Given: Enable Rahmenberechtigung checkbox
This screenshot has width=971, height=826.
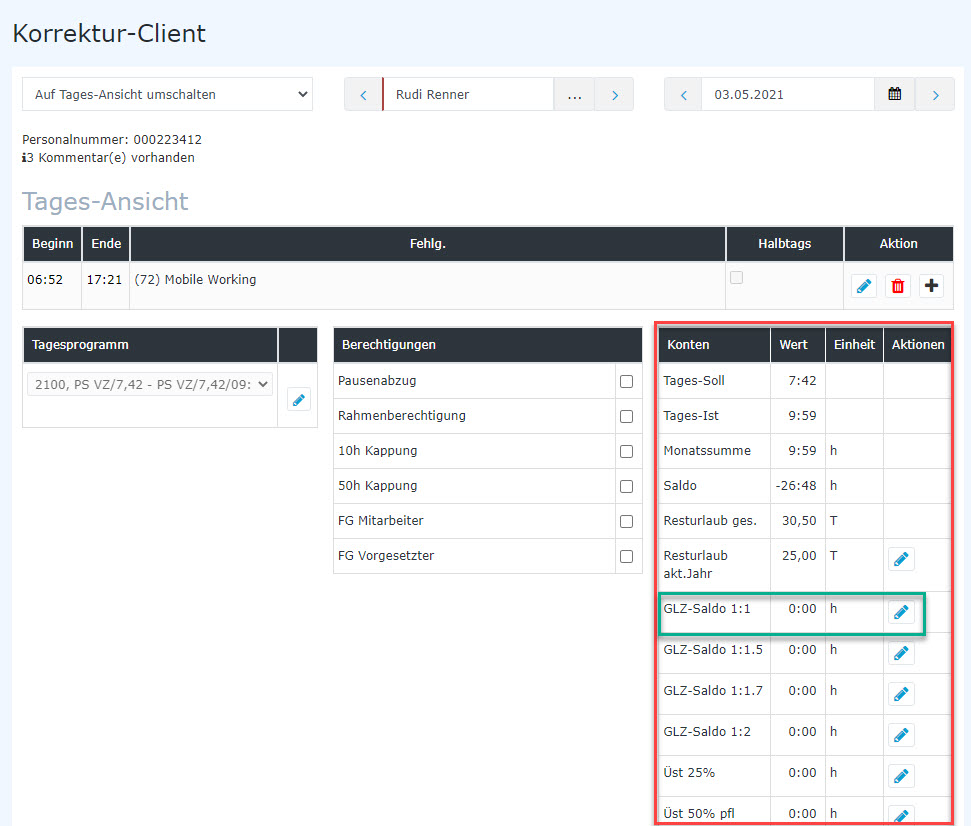Looking at the screenshot, I should [x=627, y=417].
